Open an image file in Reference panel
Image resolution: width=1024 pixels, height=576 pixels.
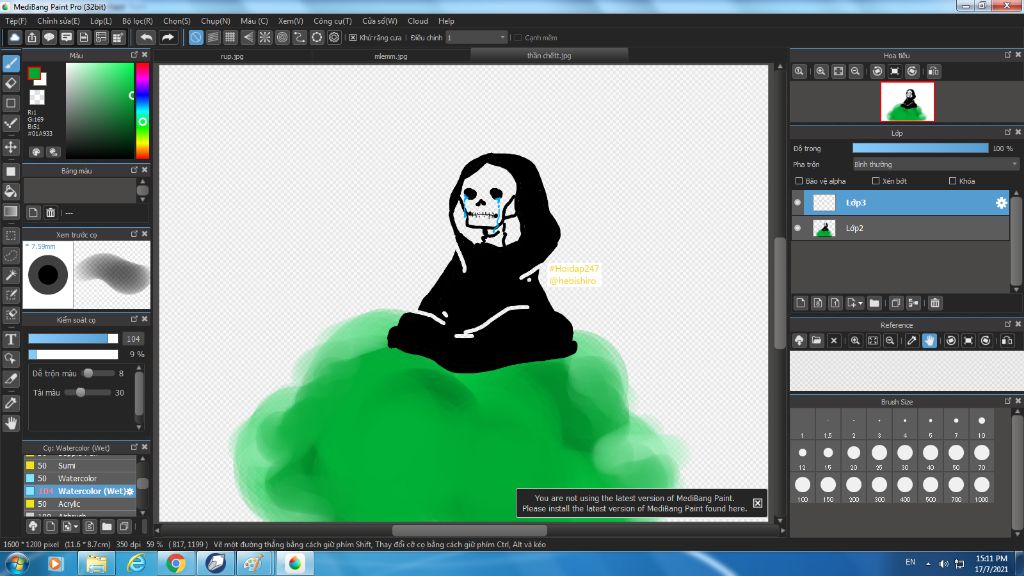(x=816, y=340)
